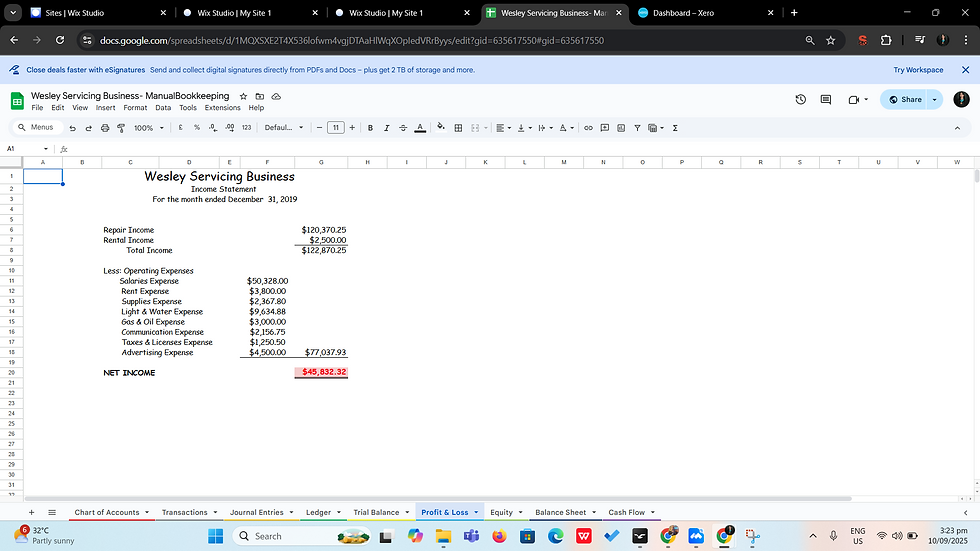This screenshot has width=980, height=551.
Task: Move document using the folder icon
Action: click(x=259, y=96)
